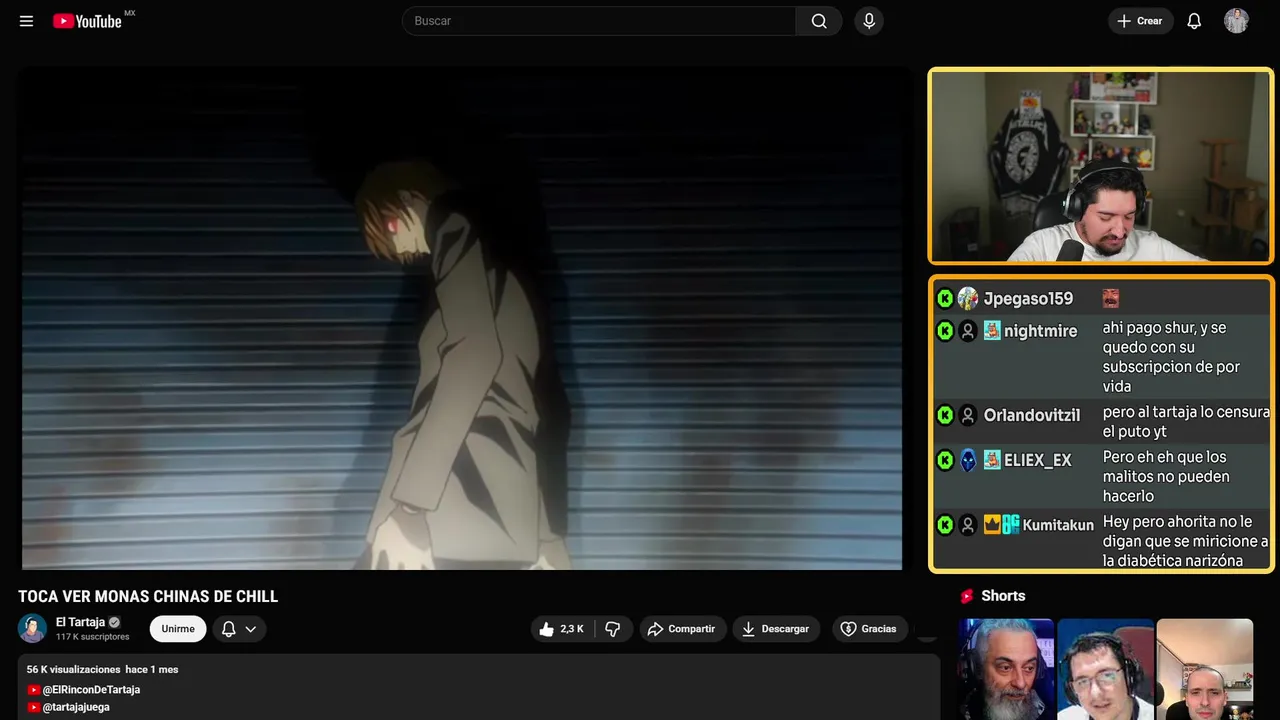Click the green Kick badge beside Kumitakun
Screen dimensions: 1280x720
coord(945,525)
